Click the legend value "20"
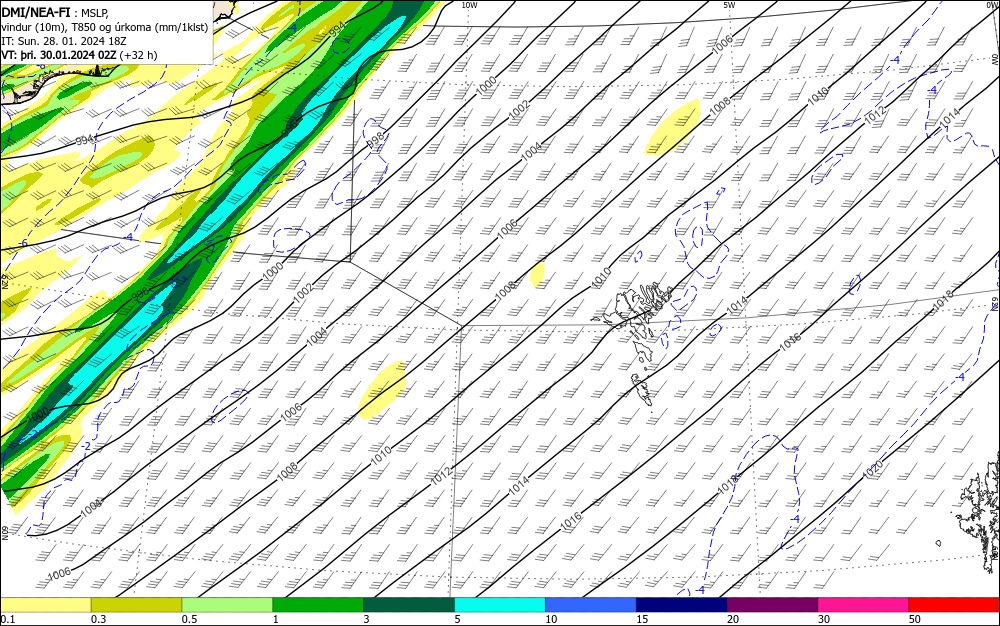 733,619
